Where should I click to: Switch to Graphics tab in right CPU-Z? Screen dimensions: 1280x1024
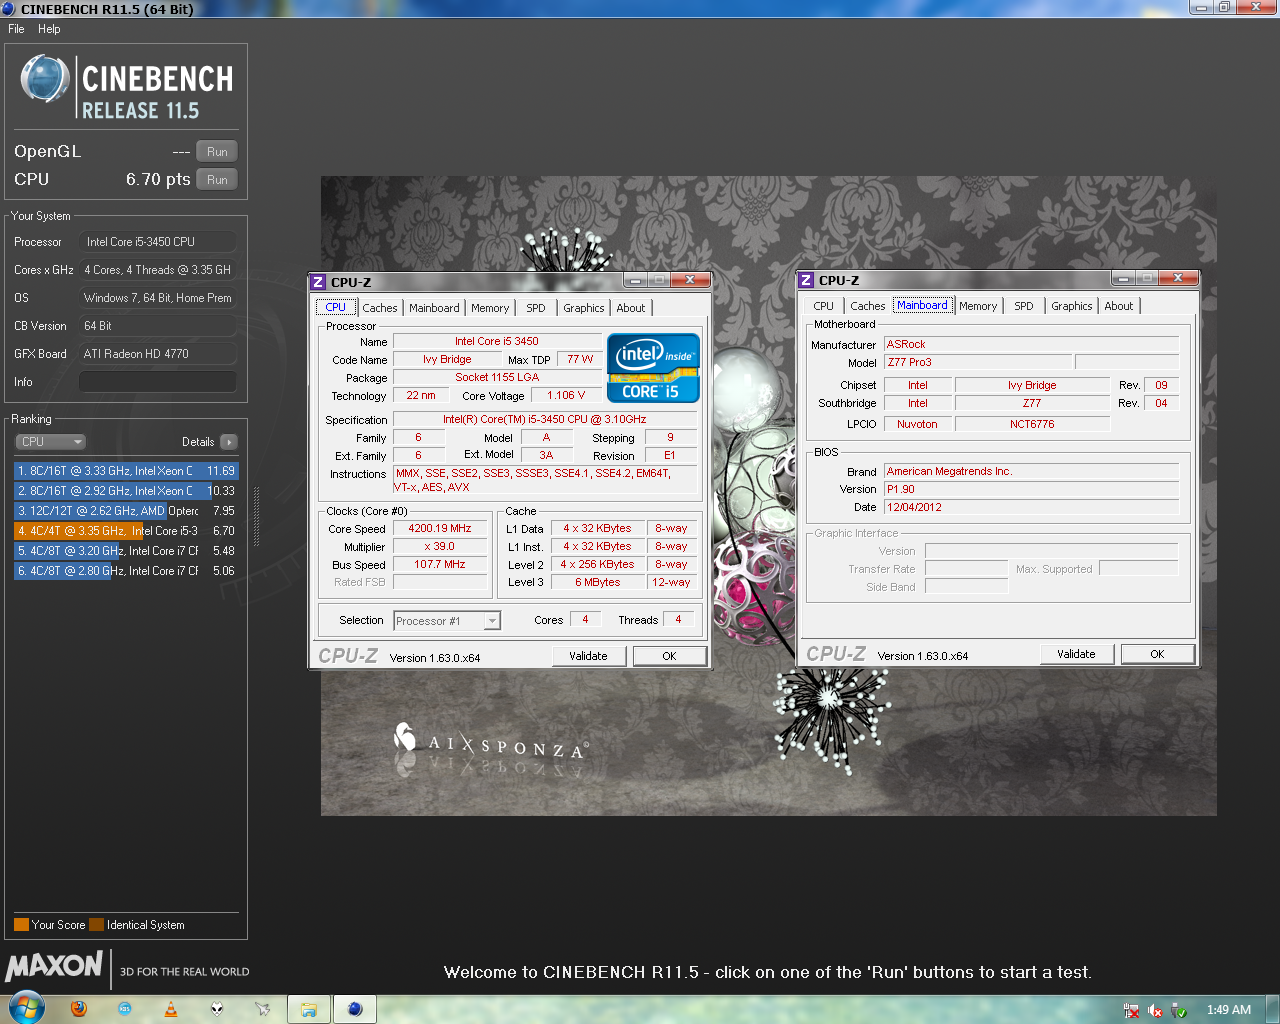(1072, 306)
